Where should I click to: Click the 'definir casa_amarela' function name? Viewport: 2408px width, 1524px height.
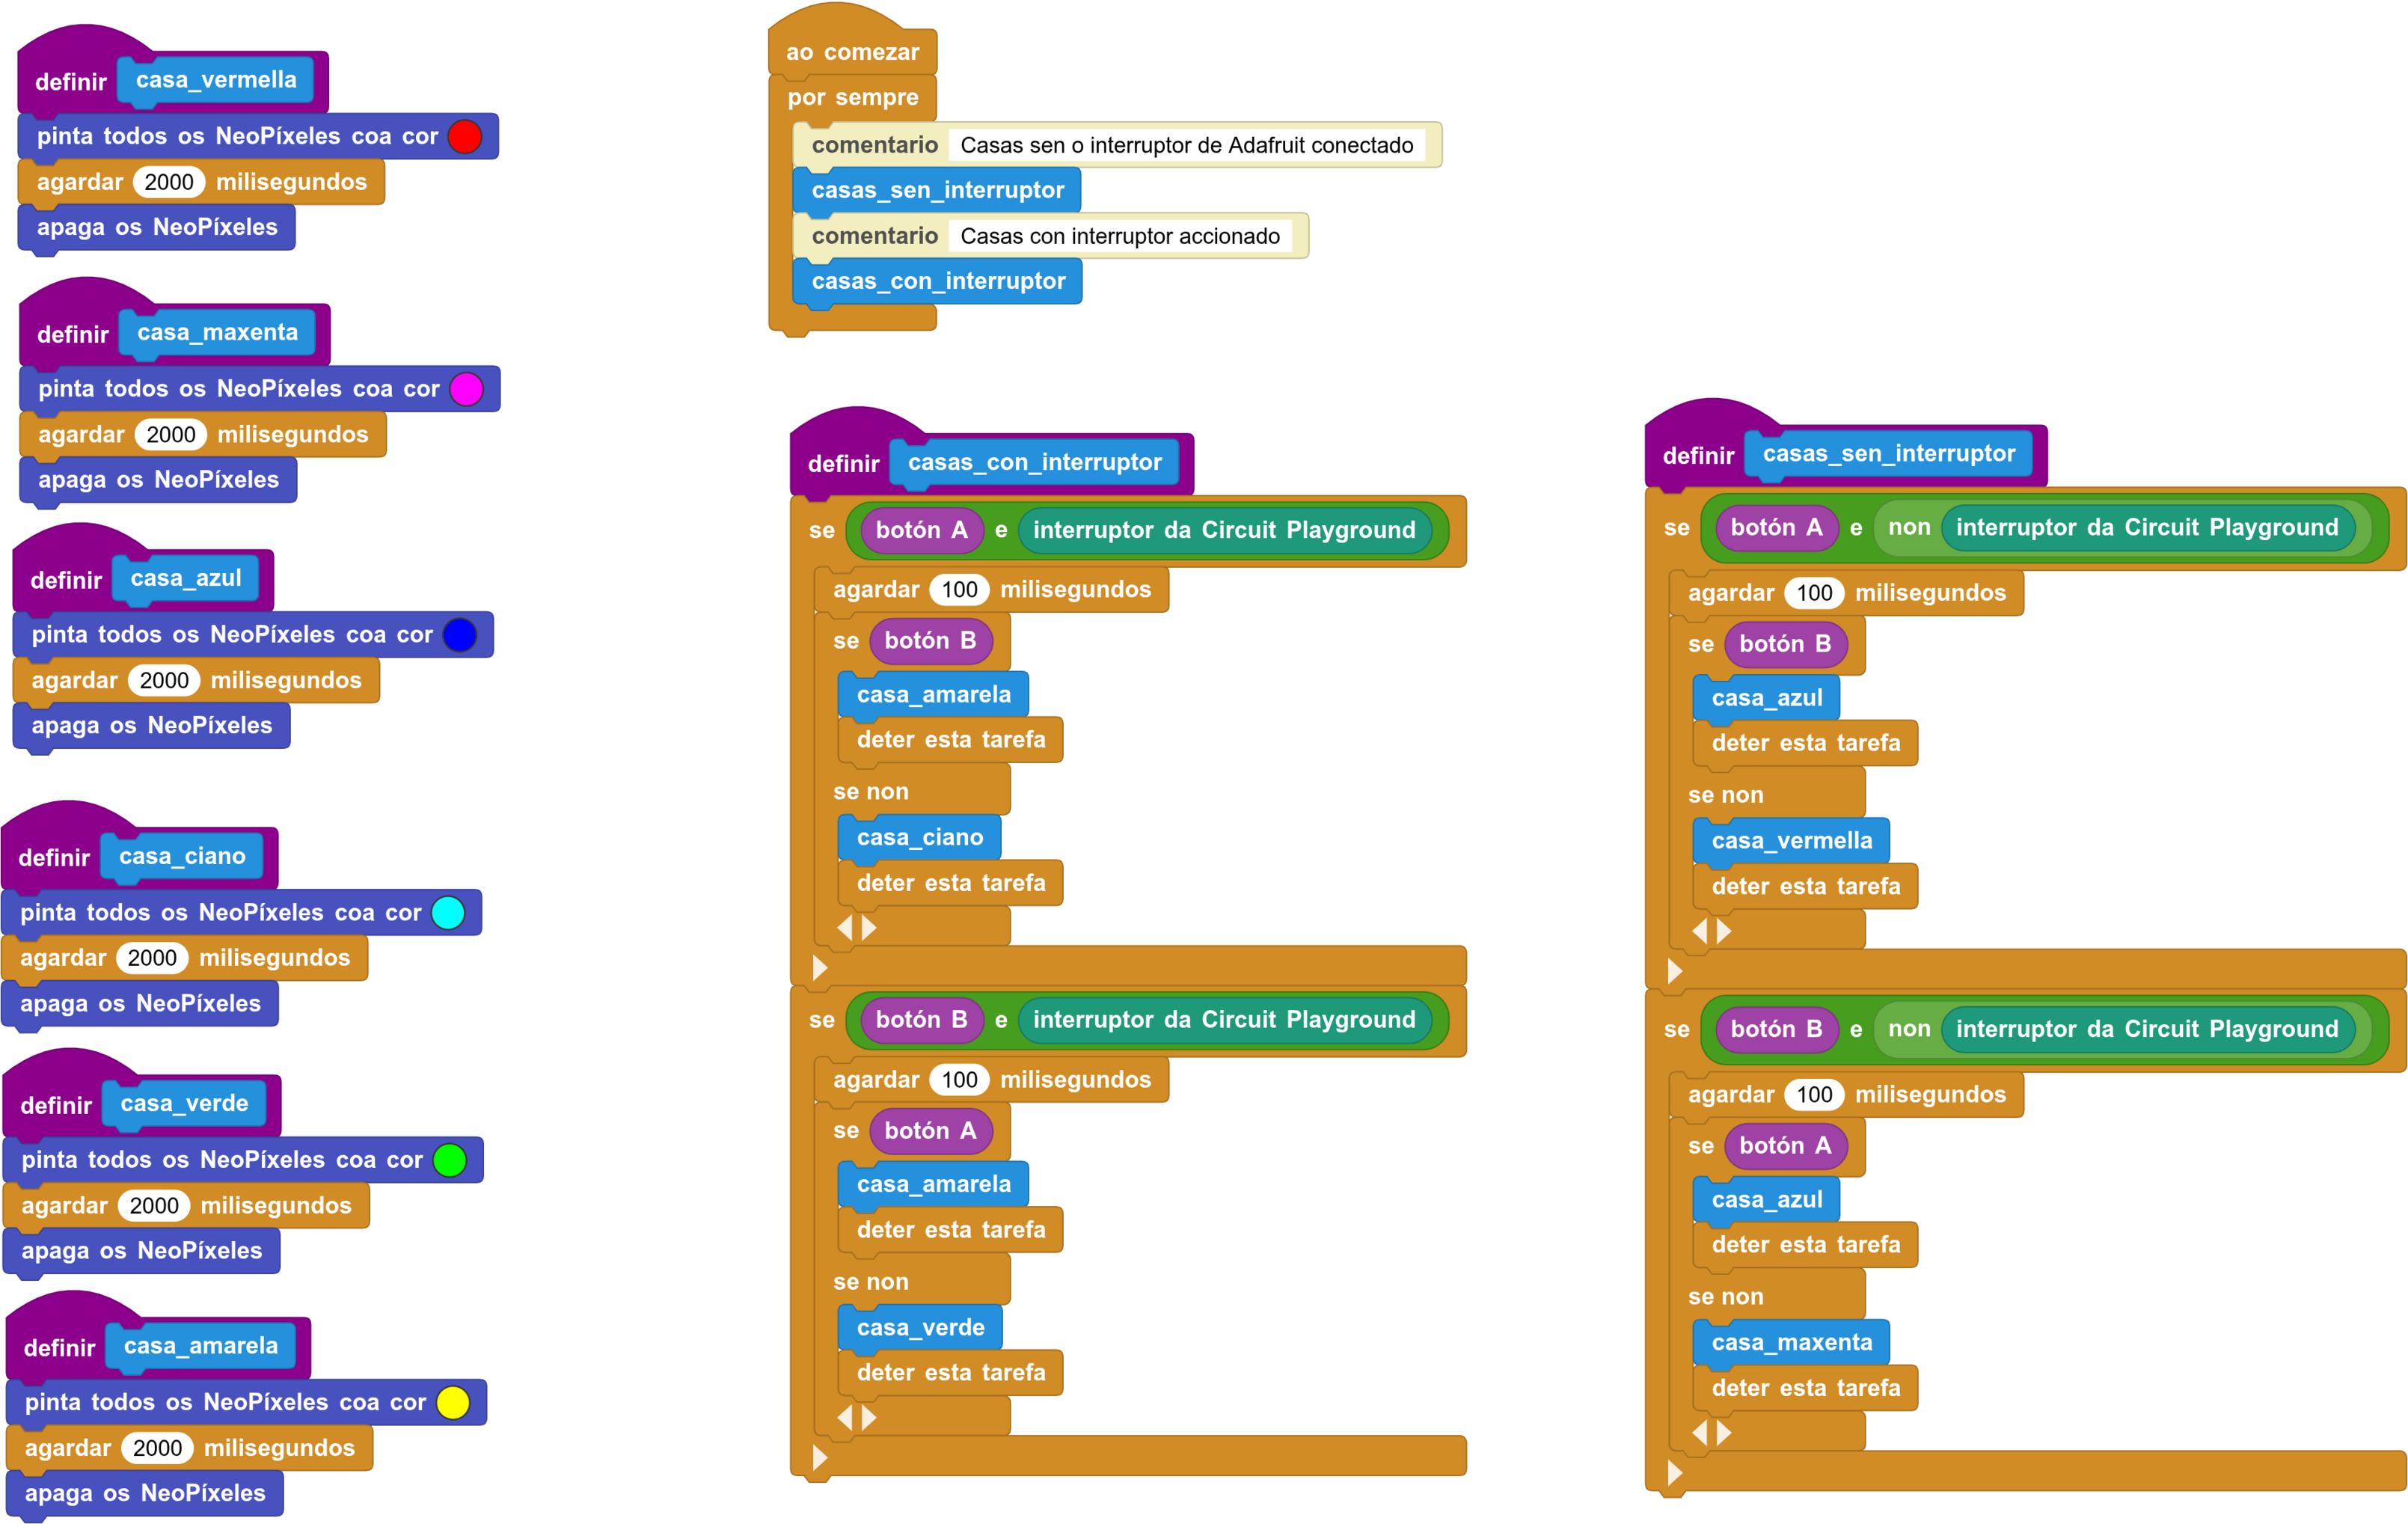point(201,1346)
